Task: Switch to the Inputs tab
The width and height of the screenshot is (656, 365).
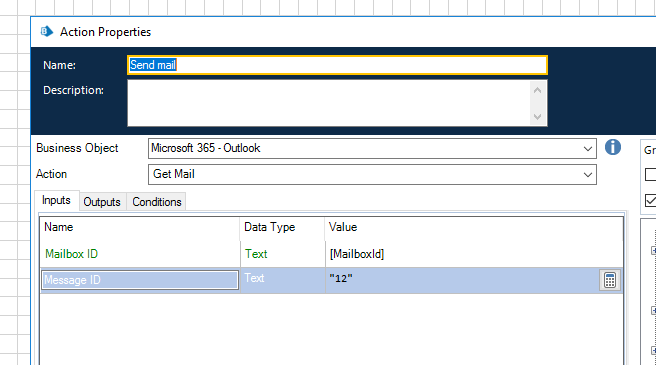Action: [56, 200]
